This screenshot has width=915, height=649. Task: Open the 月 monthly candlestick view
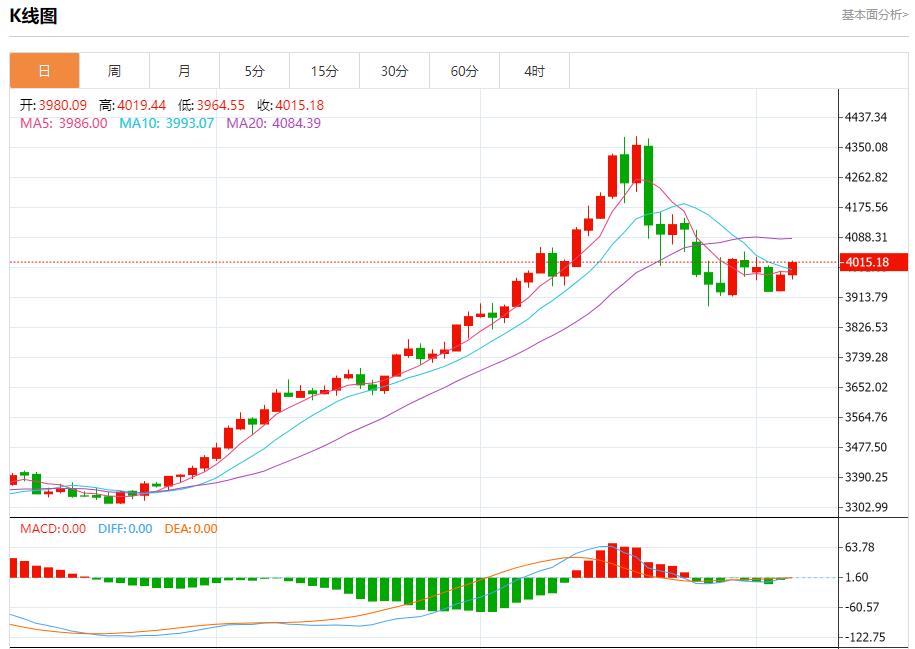click(x=184, y=70)
